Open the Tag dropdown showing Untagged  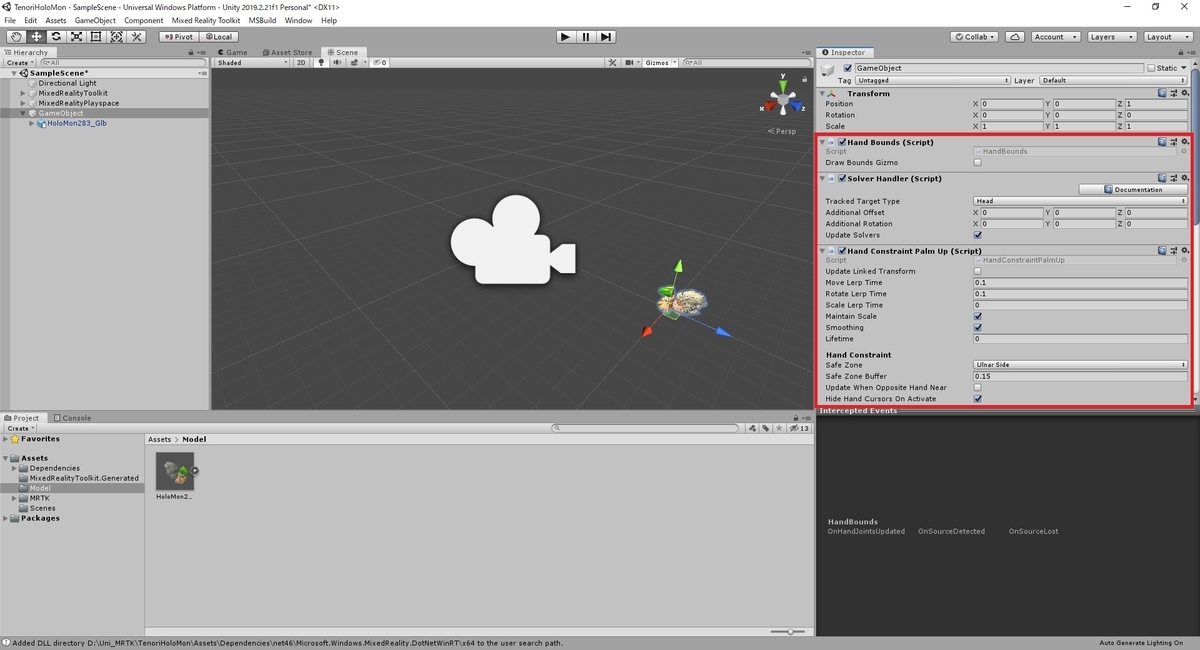tap(932, 80)
